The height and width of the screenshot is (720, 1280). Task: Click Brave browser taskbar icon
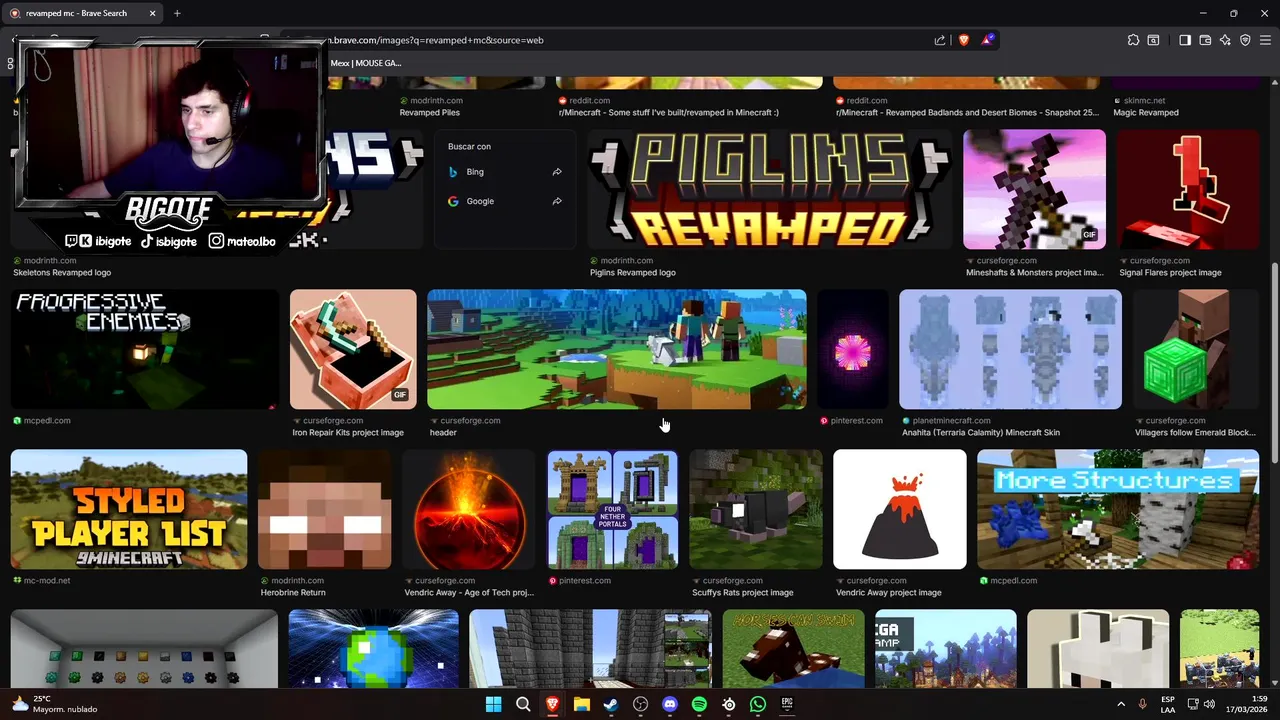pyautogui.click(x=552, y=704)
